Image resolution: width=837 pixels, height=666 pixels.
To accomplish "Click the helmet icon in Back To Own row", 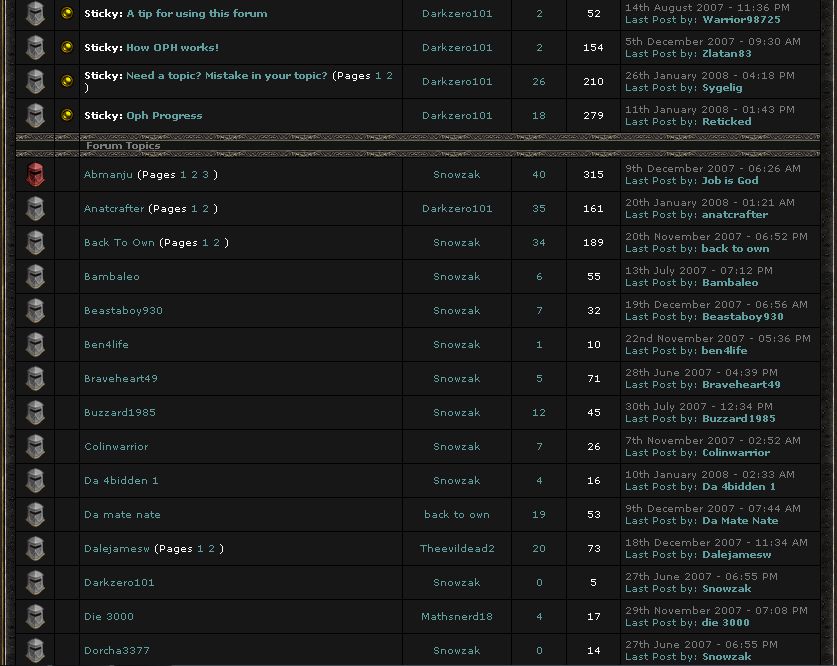I will [x=35, y=243].
